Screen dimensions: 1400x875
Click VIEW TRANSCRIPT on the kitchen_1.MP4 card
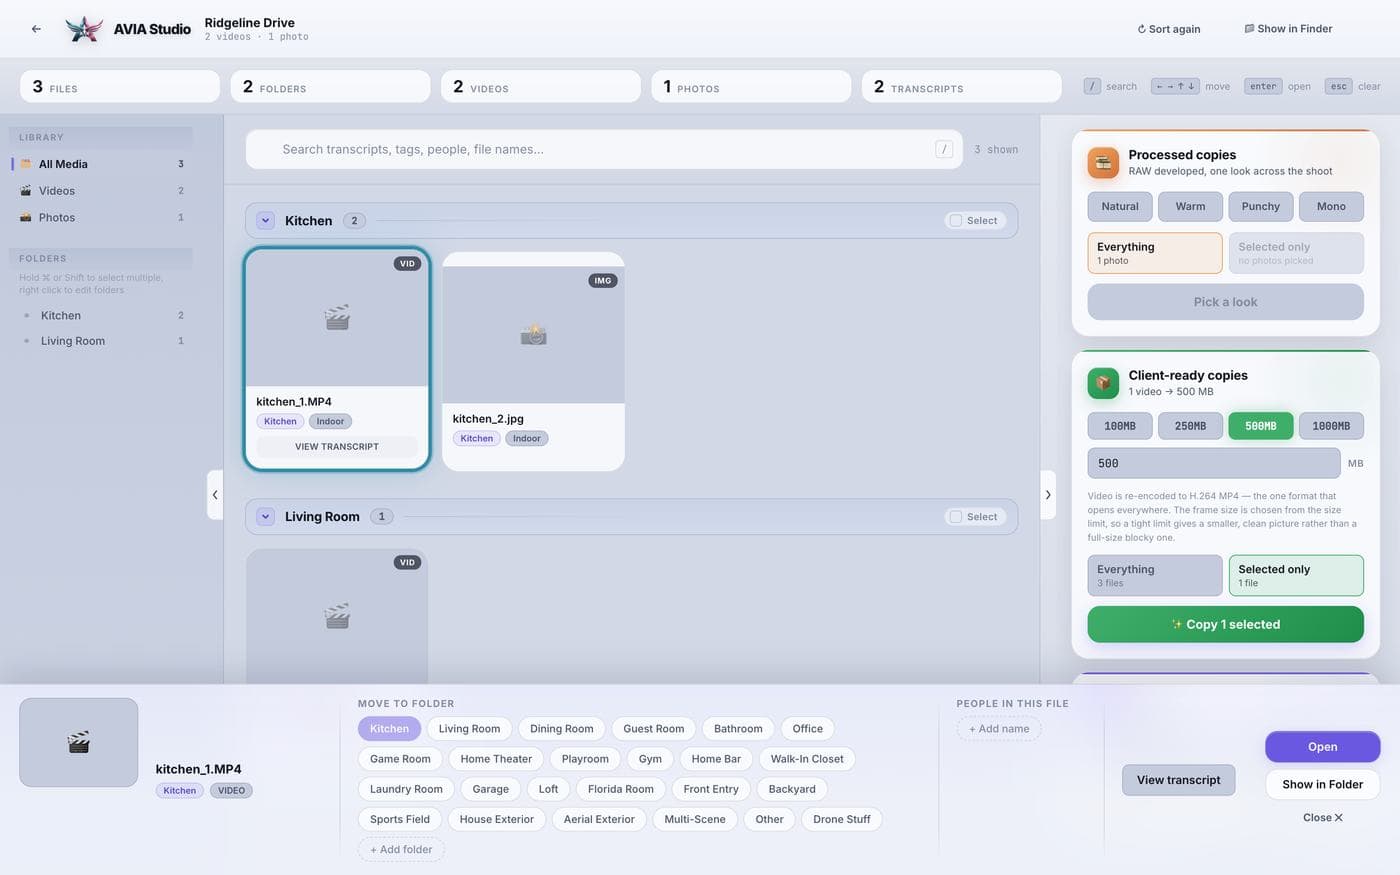pos(337,447)
